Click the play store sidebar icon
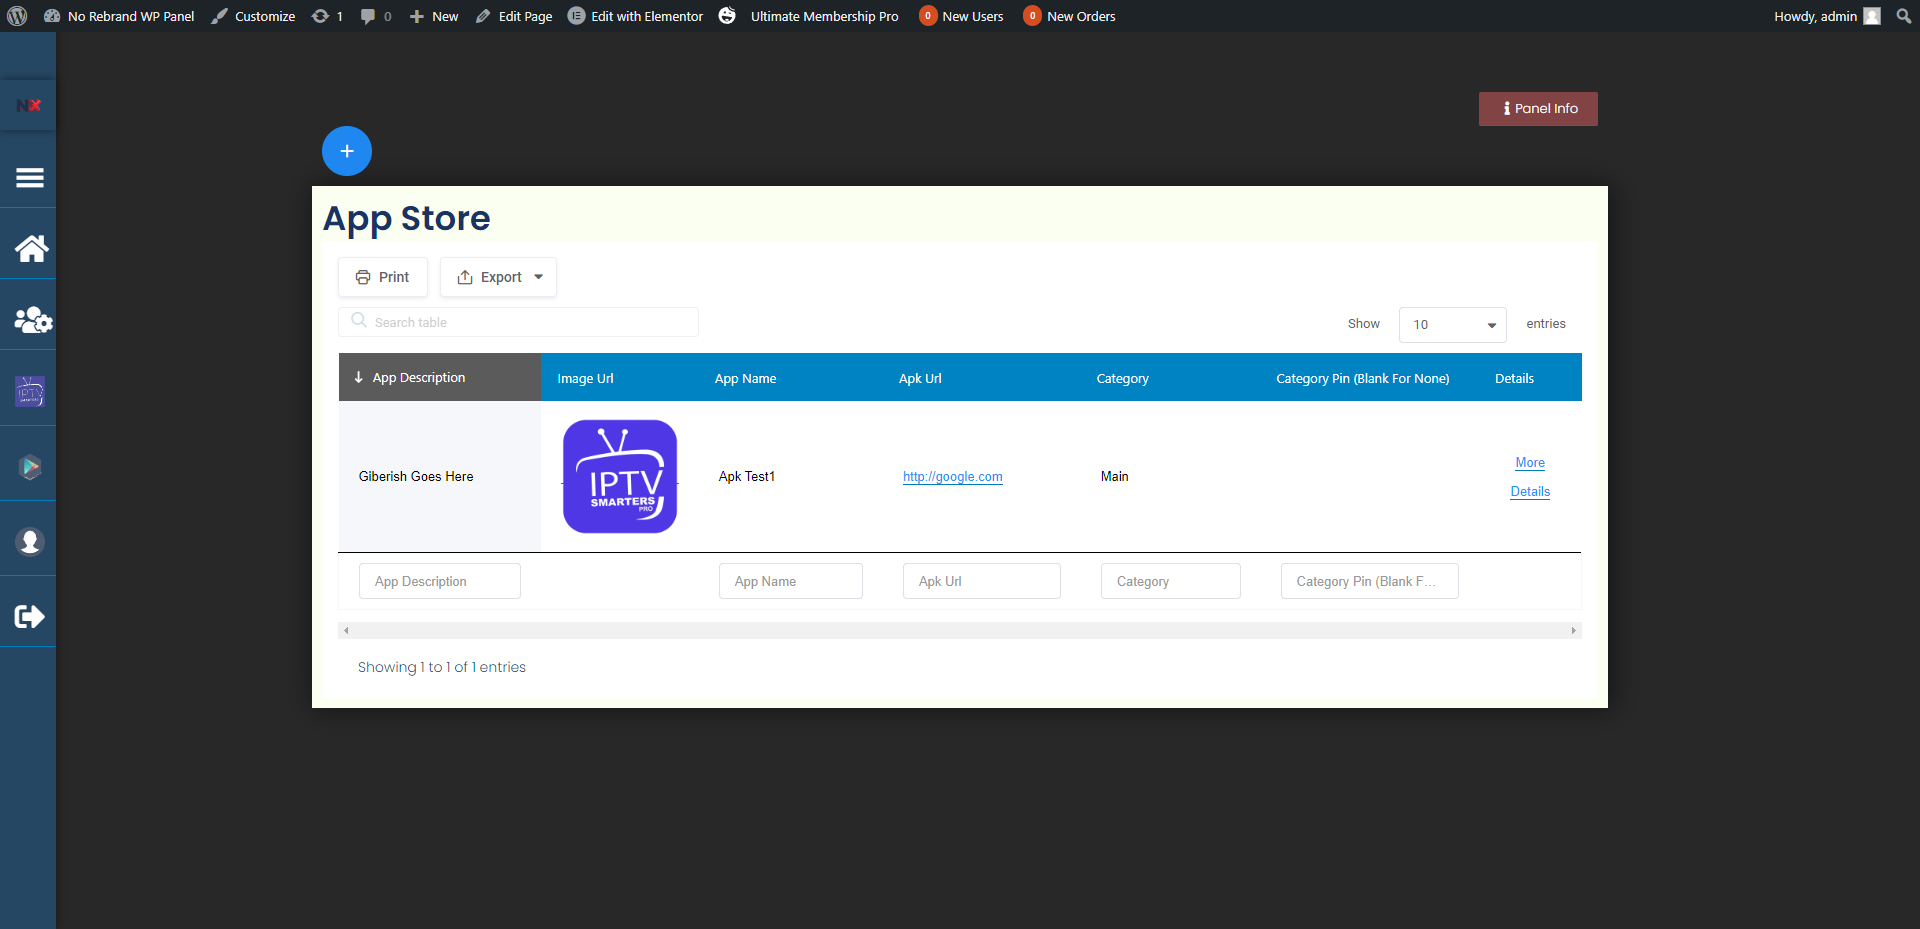 pyautogui.click(x=30, y=467)
